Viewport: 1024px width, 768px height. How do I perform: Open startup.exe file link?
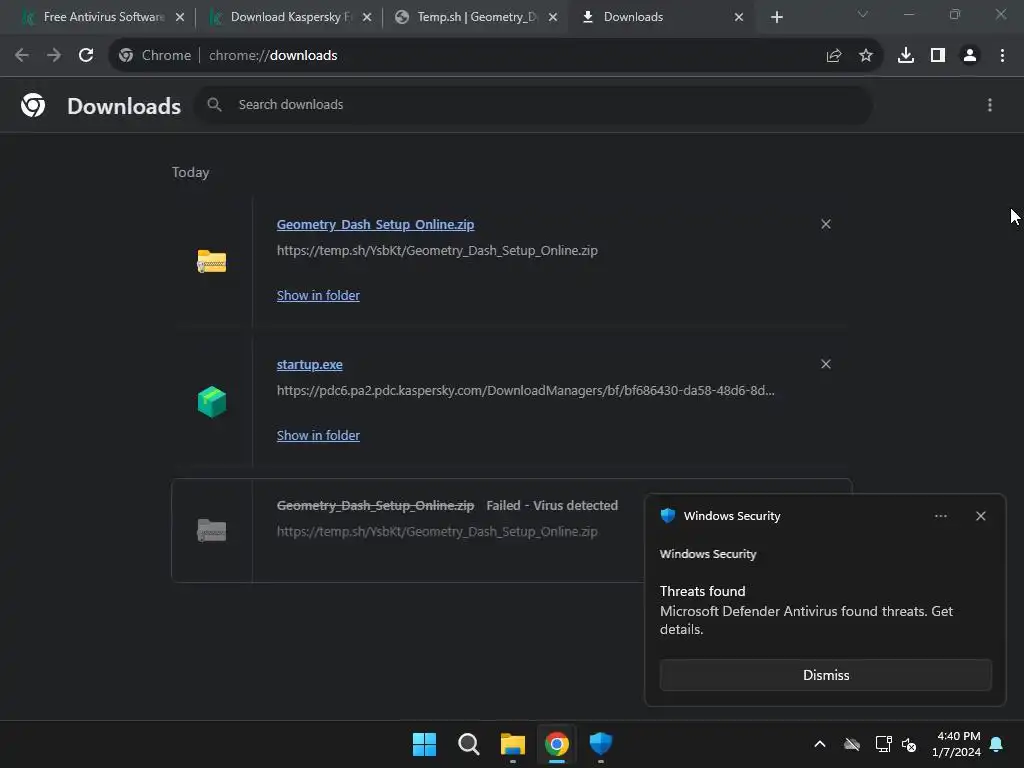(310, 364)
